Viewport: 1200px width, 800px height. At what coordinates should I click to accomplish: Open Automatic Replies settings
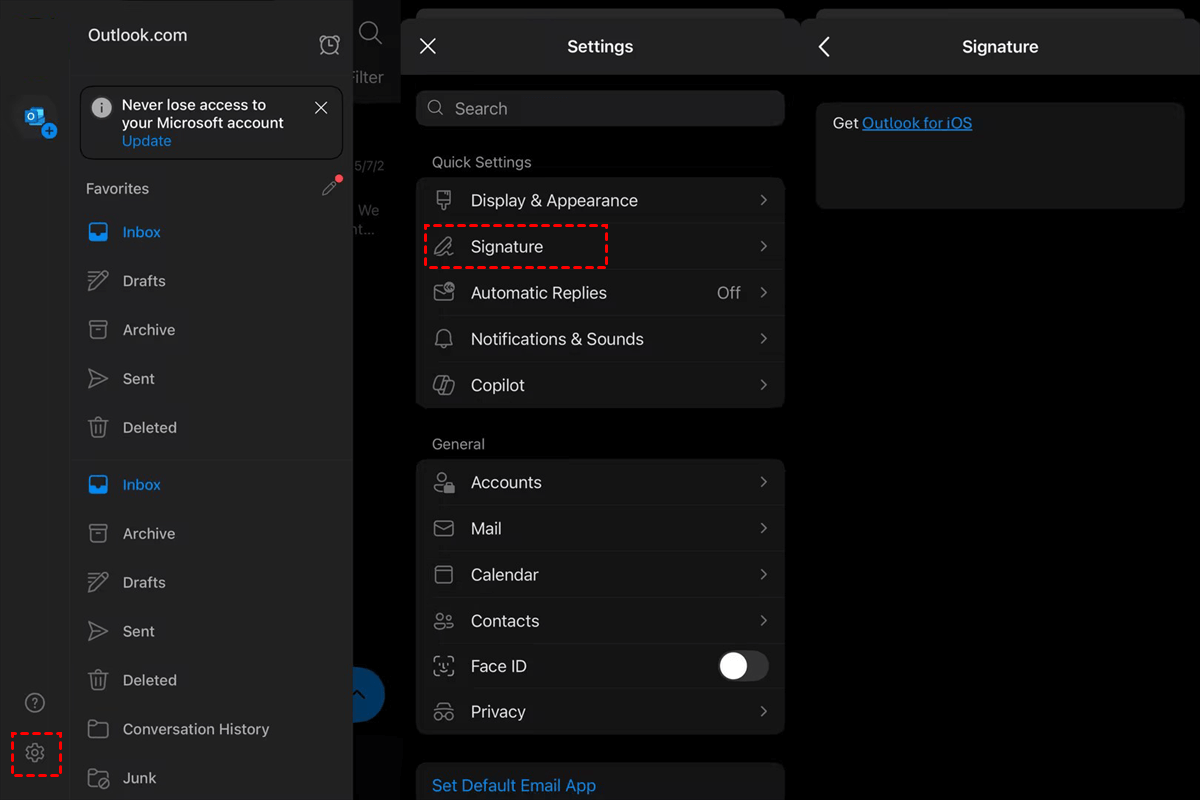tap(600, 293)
